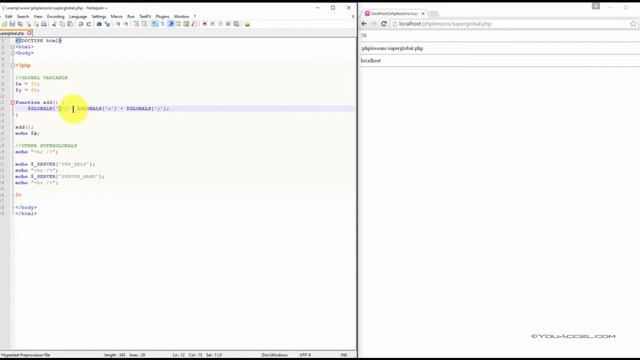Open the Search menu
This screenshot has height=360, width=640.
[23, 17]
